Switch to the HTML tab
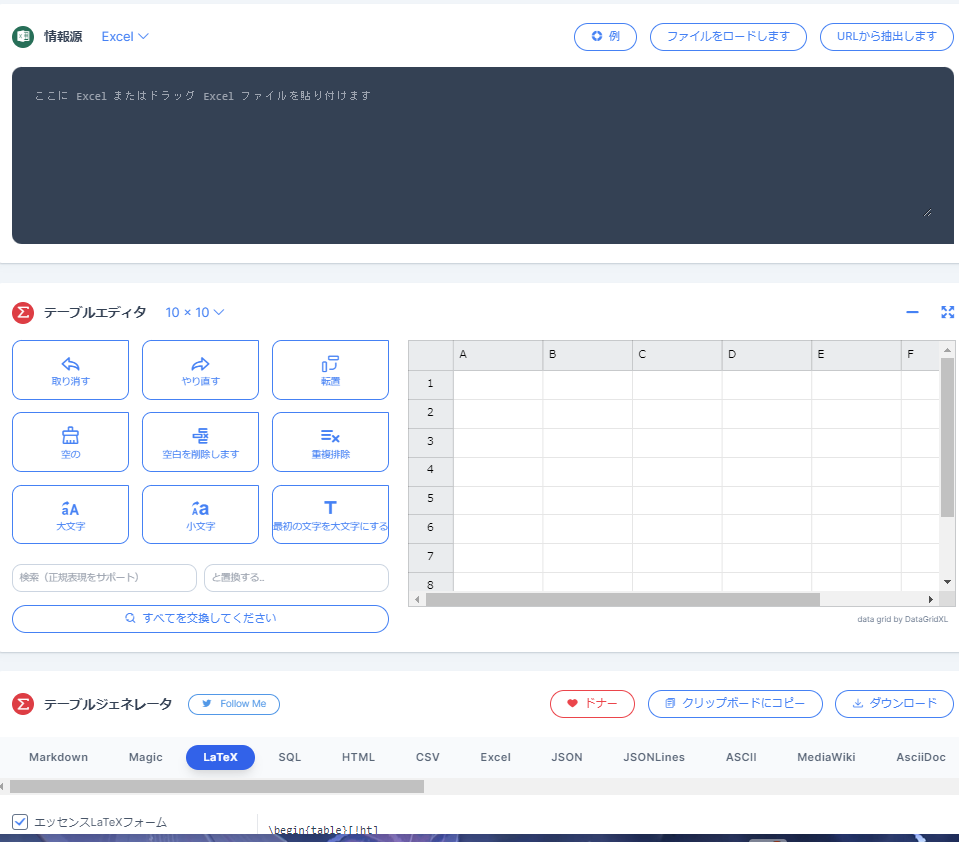This screenshot has width=959, height=842. (x=358, y=757)
